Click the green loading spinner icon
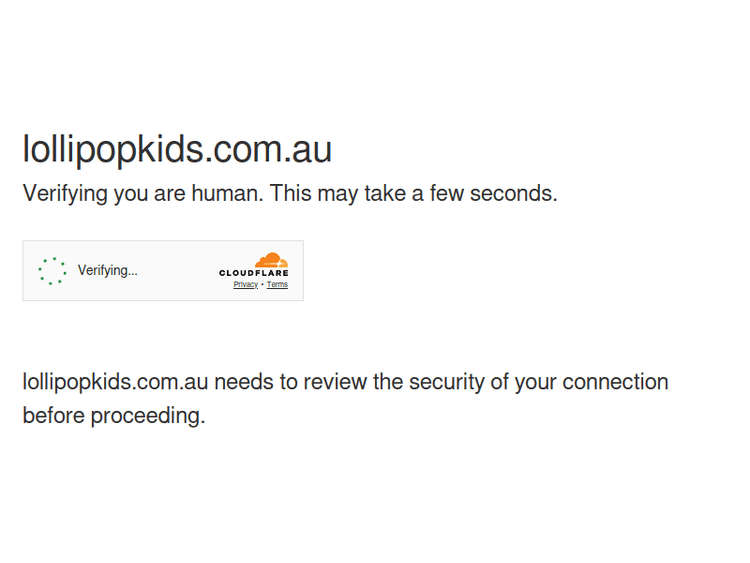This screenshot has height=563, width=750. click(52, 271)
